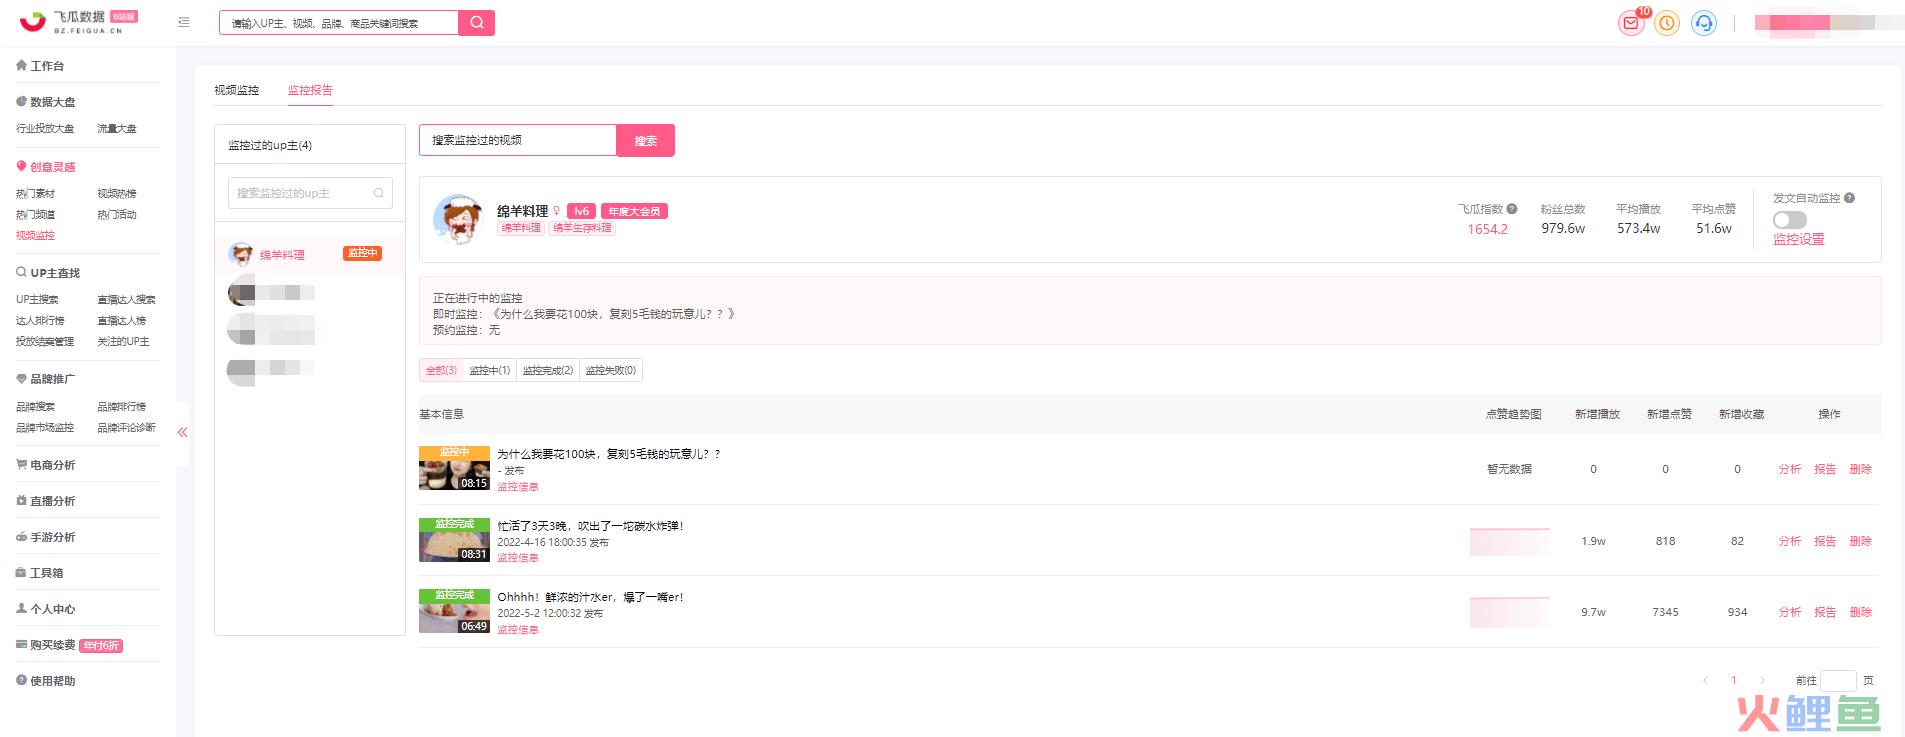Click the 品牌推广 diamond icon
Screen dimensions: 1905x737
click(22, 378)
